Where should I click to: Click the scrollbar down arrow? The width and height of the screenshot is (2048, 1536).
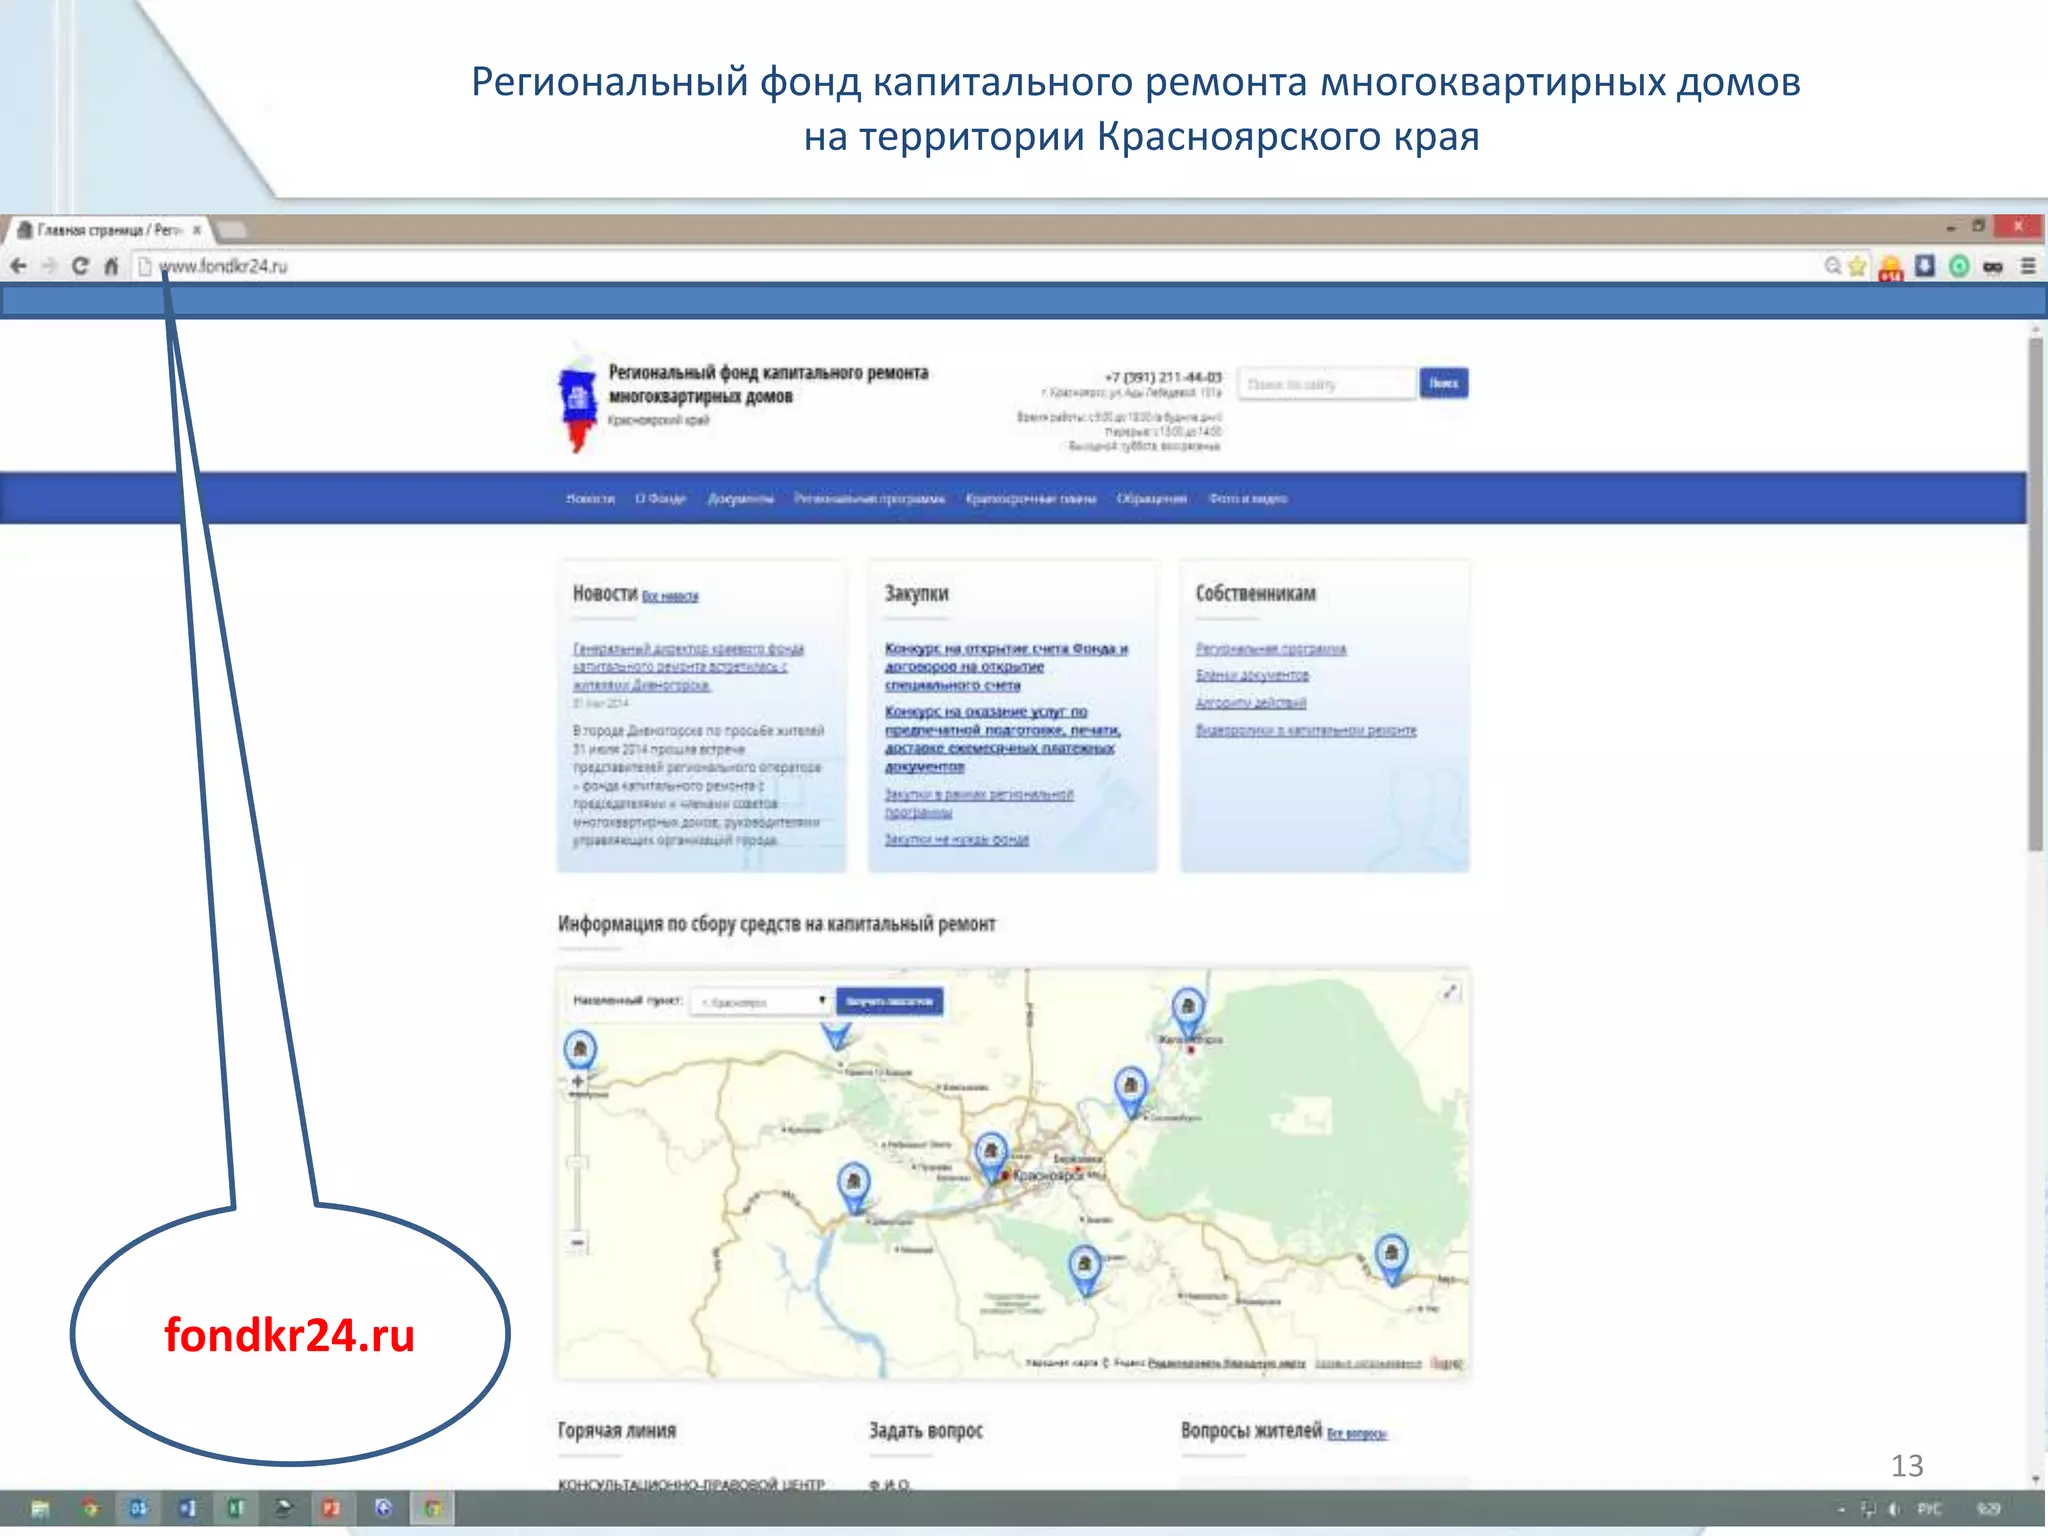2036,1480
